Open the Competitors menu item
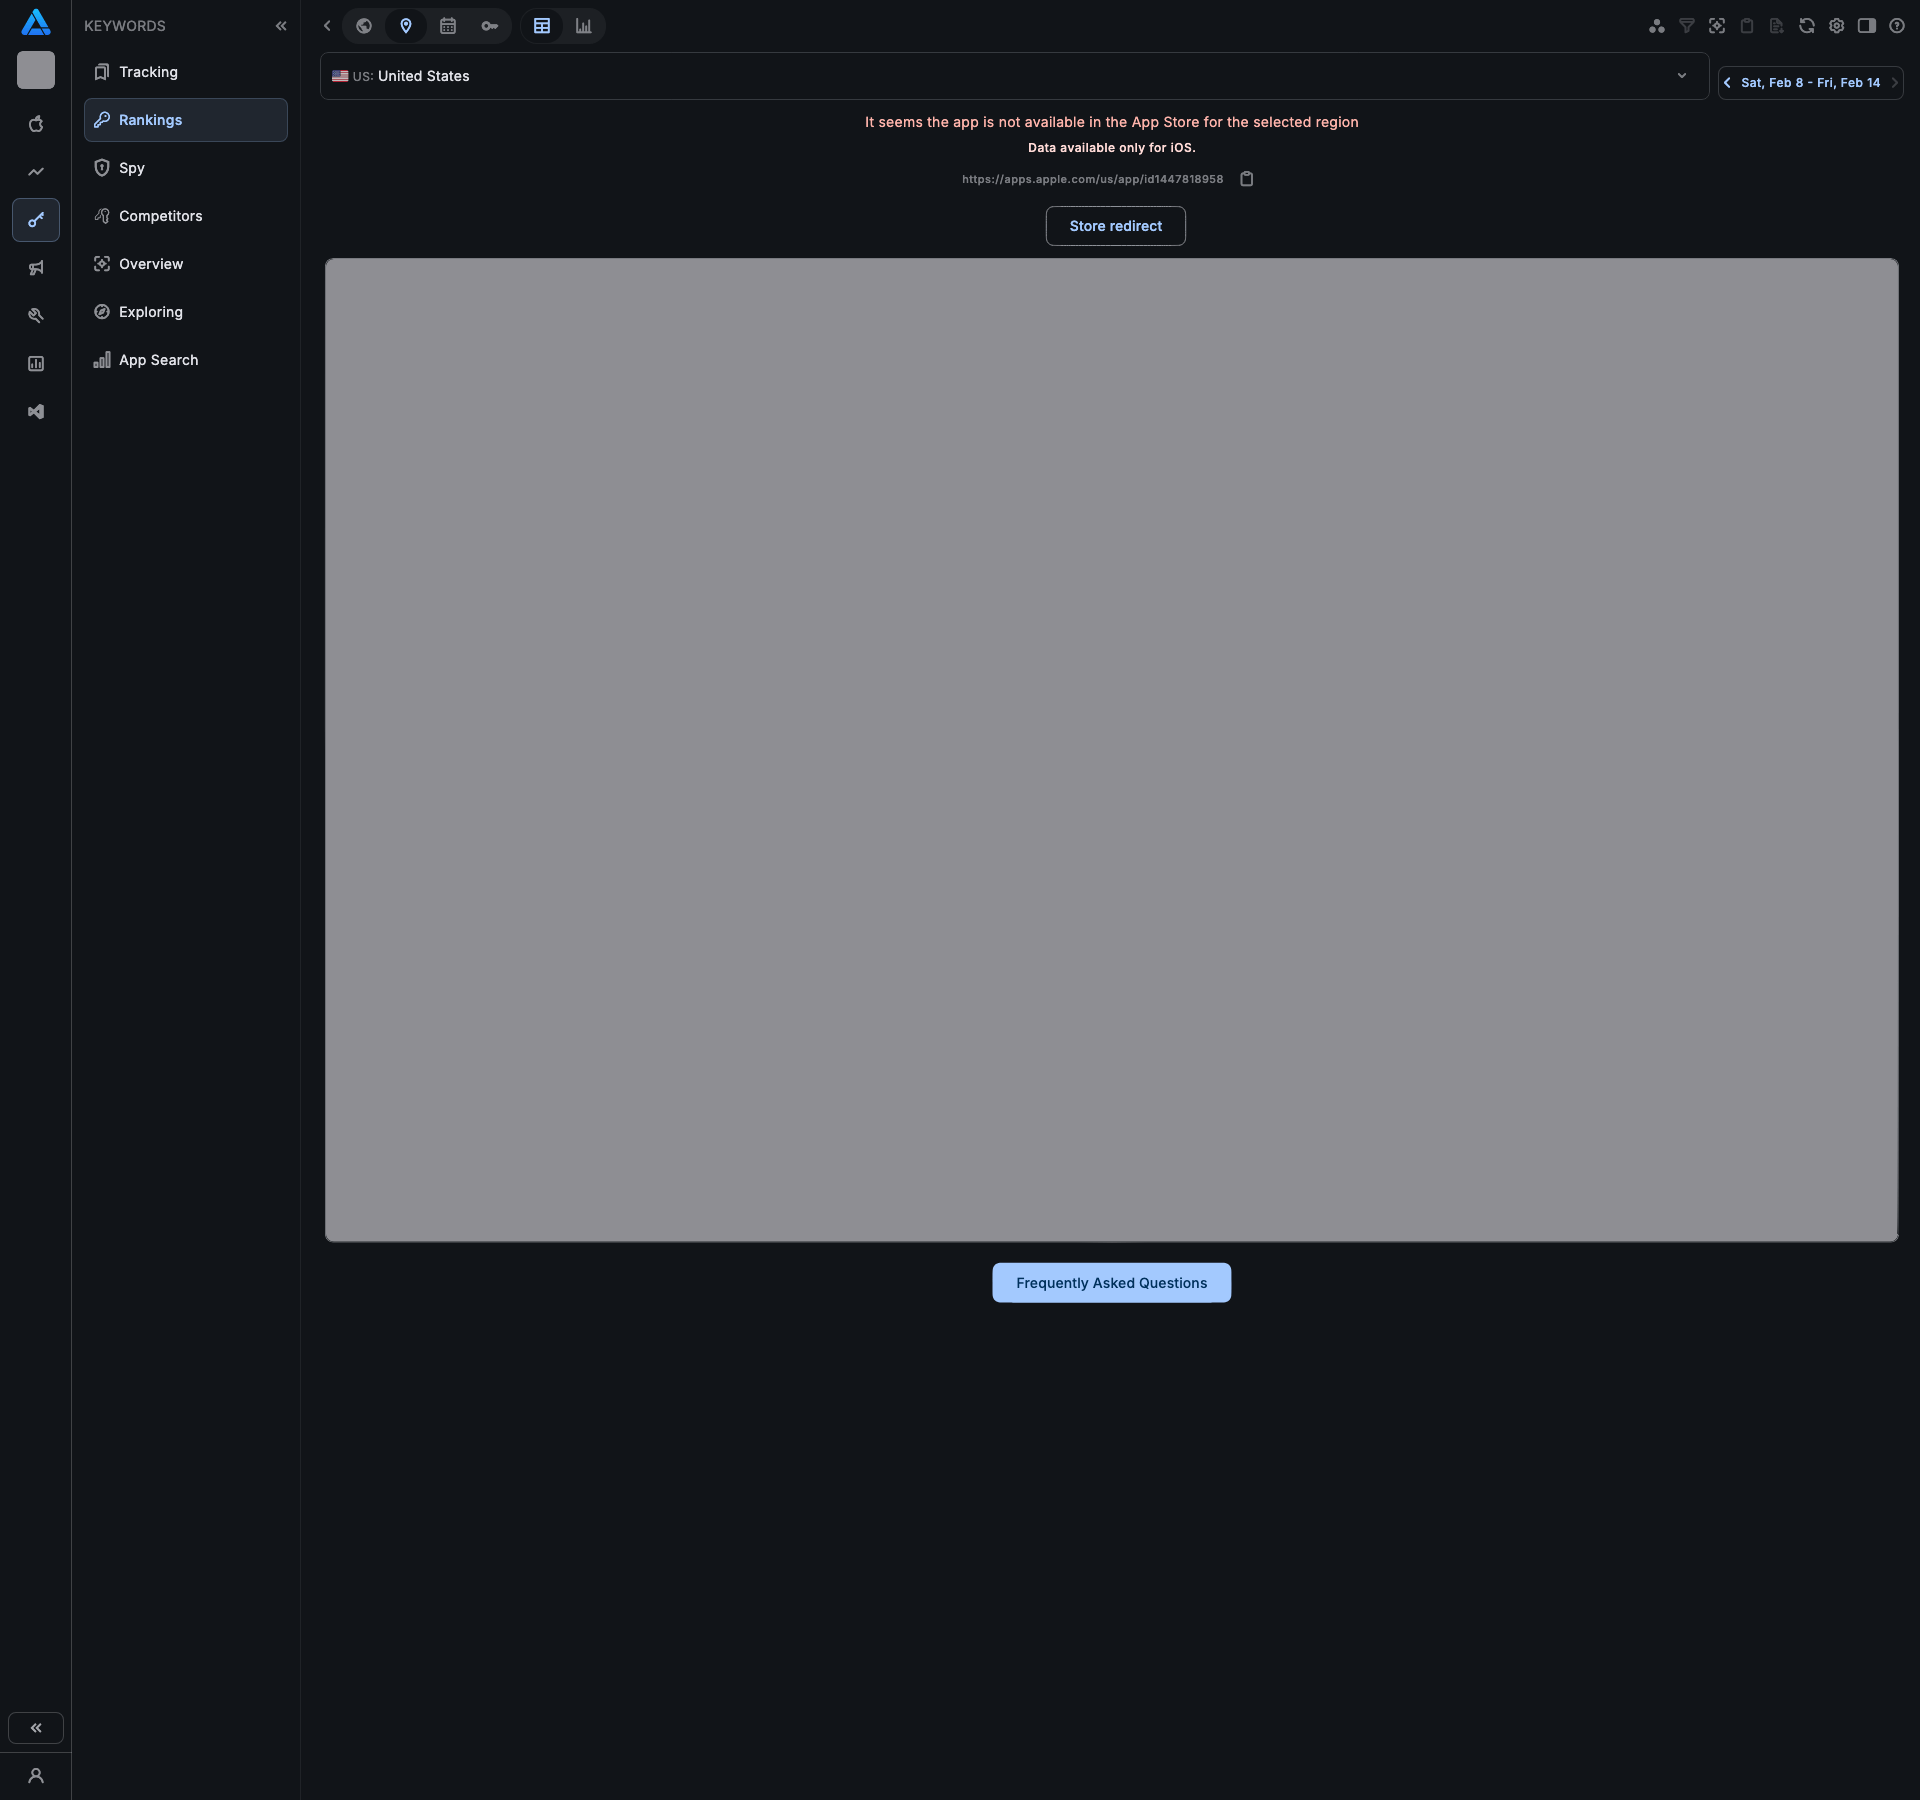1920x1800 pixels. pyautogui.click(x=160, y=216)
